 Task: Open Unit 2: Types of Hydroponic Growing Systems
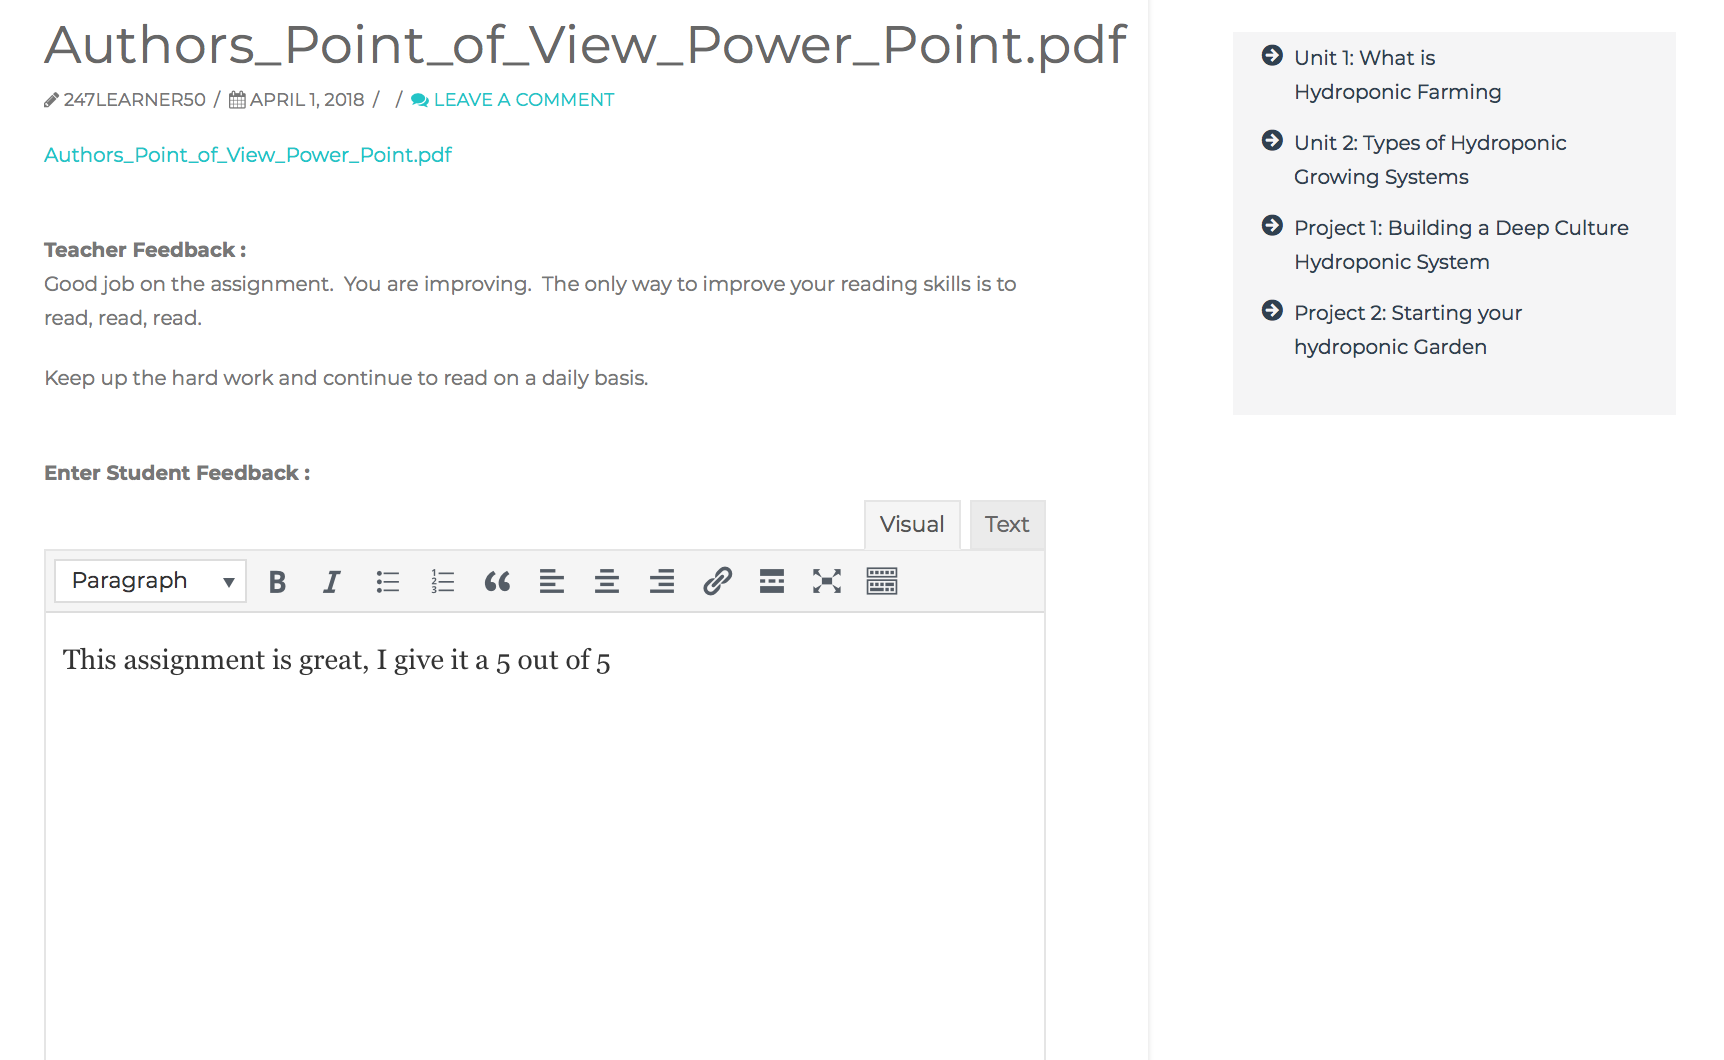(1430, 160)
